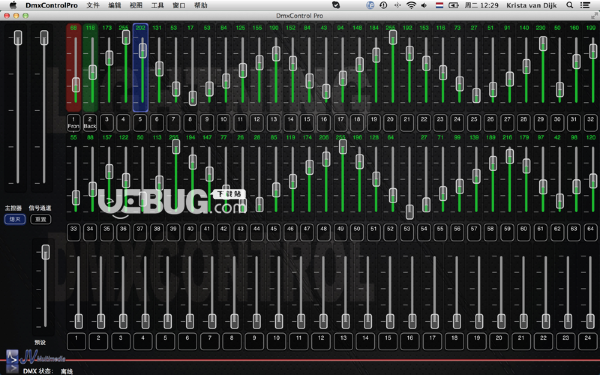The height and width of the screenshot is (375, 600).
Task: Click preset button 12 in bottom row
Action: (x=321, y=341)
